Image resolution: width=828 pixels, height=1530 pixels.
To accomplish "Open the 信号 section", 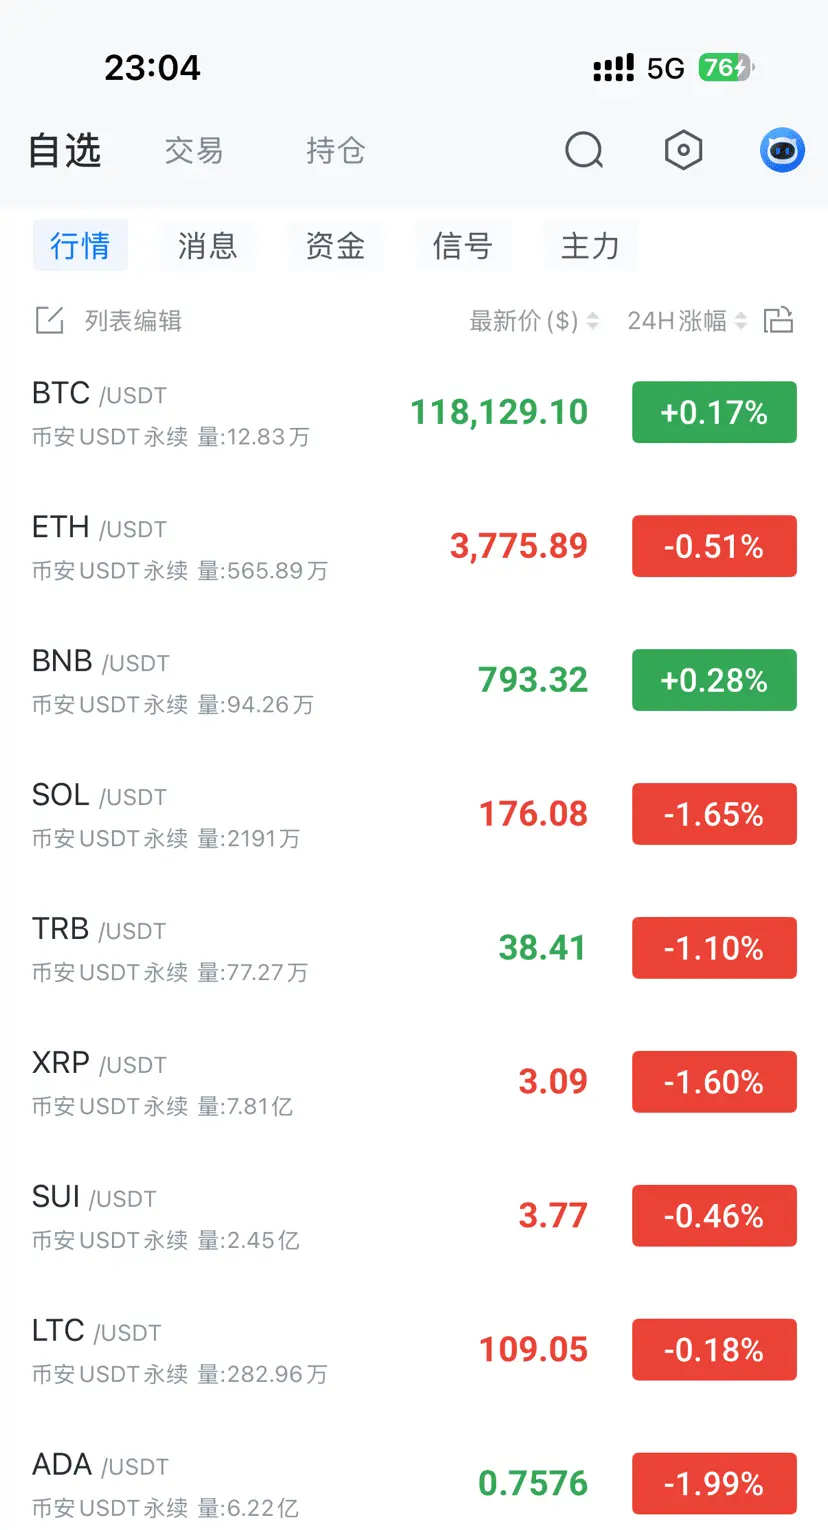I will click(x=463, y=246).
